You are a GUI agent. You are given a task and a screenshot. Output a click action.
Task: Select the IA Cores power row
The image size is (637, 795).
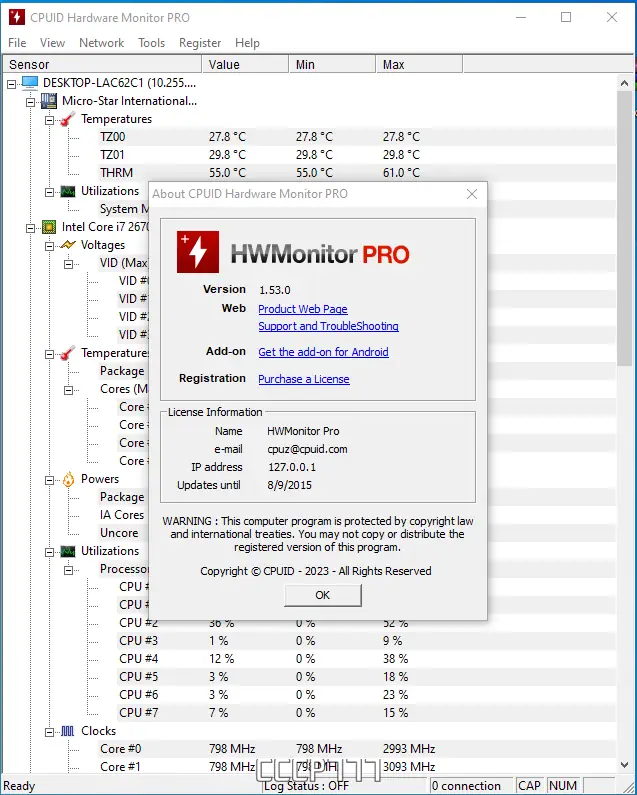click(122, 515)
